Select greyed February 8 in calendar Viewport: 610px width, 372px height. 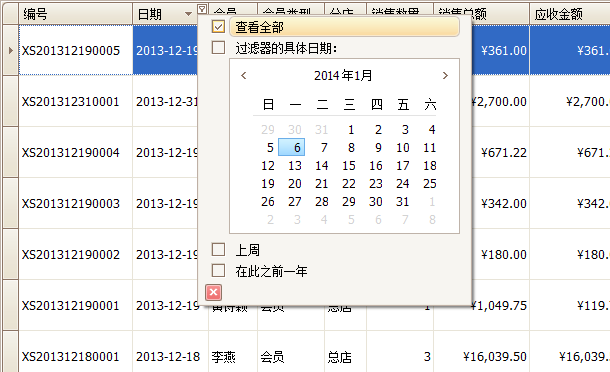click(x=432, y=220)
